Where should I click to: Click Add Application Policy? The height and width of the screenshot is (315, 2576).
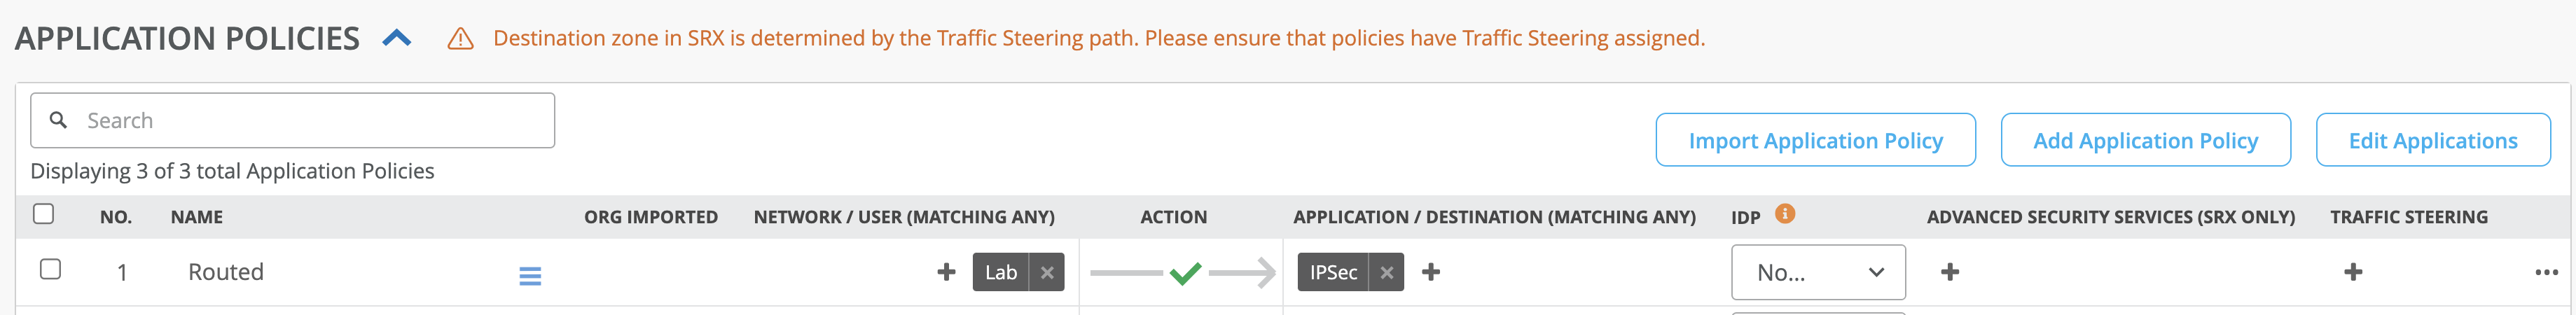click(x=2145, y=140)
